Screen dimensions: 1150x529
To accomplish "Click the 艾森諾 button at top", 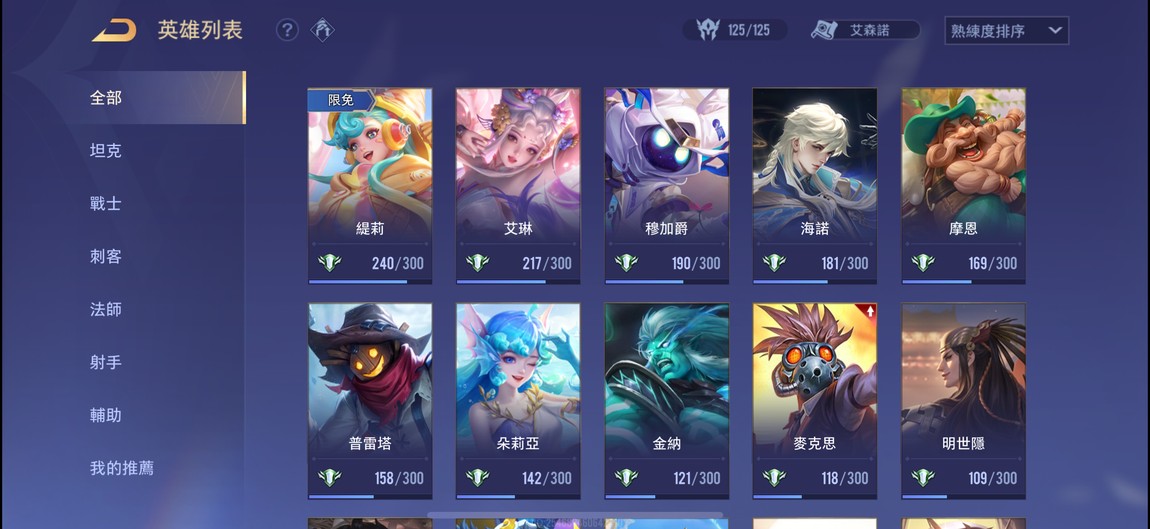I will click(865, 30).
